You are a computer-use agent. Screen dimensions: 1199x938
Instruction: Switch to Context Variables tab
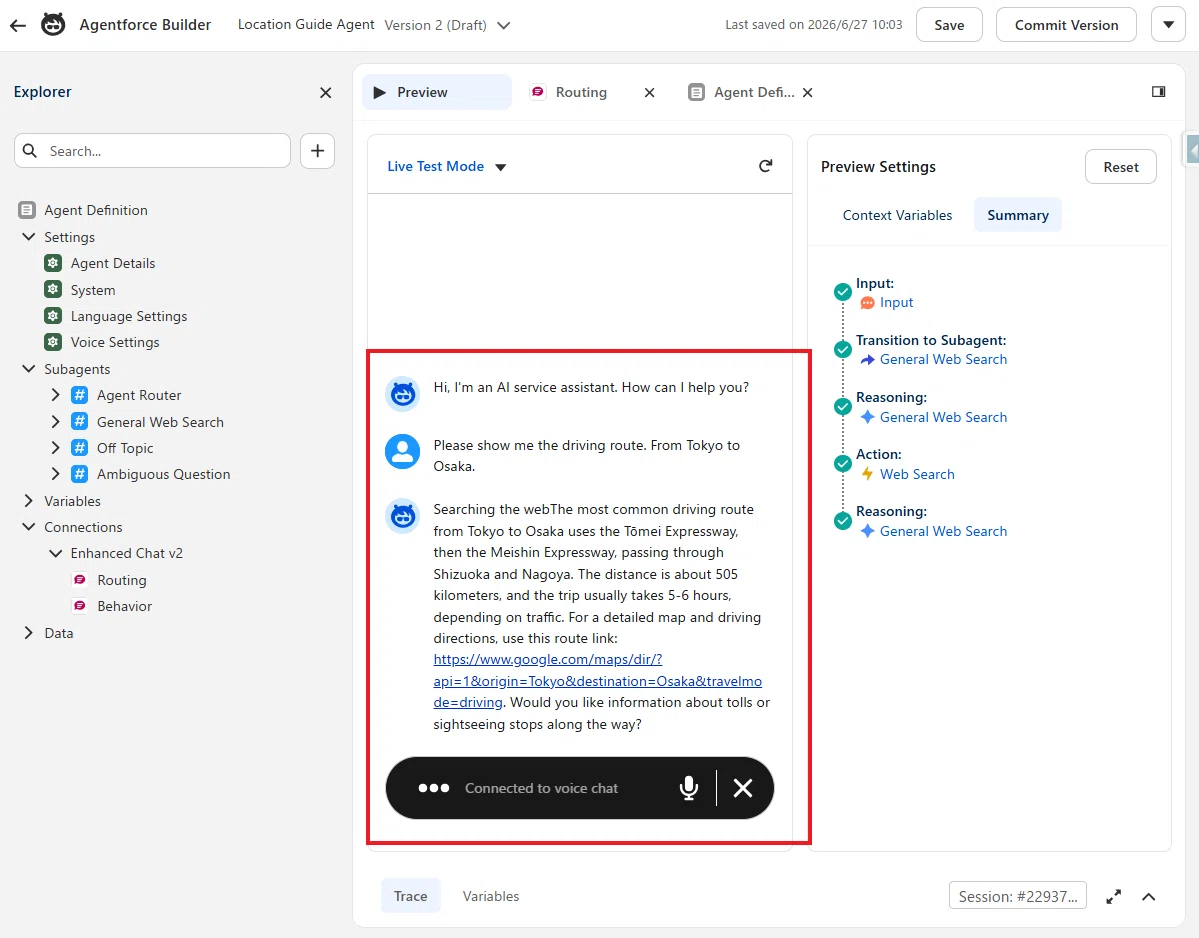897,215
